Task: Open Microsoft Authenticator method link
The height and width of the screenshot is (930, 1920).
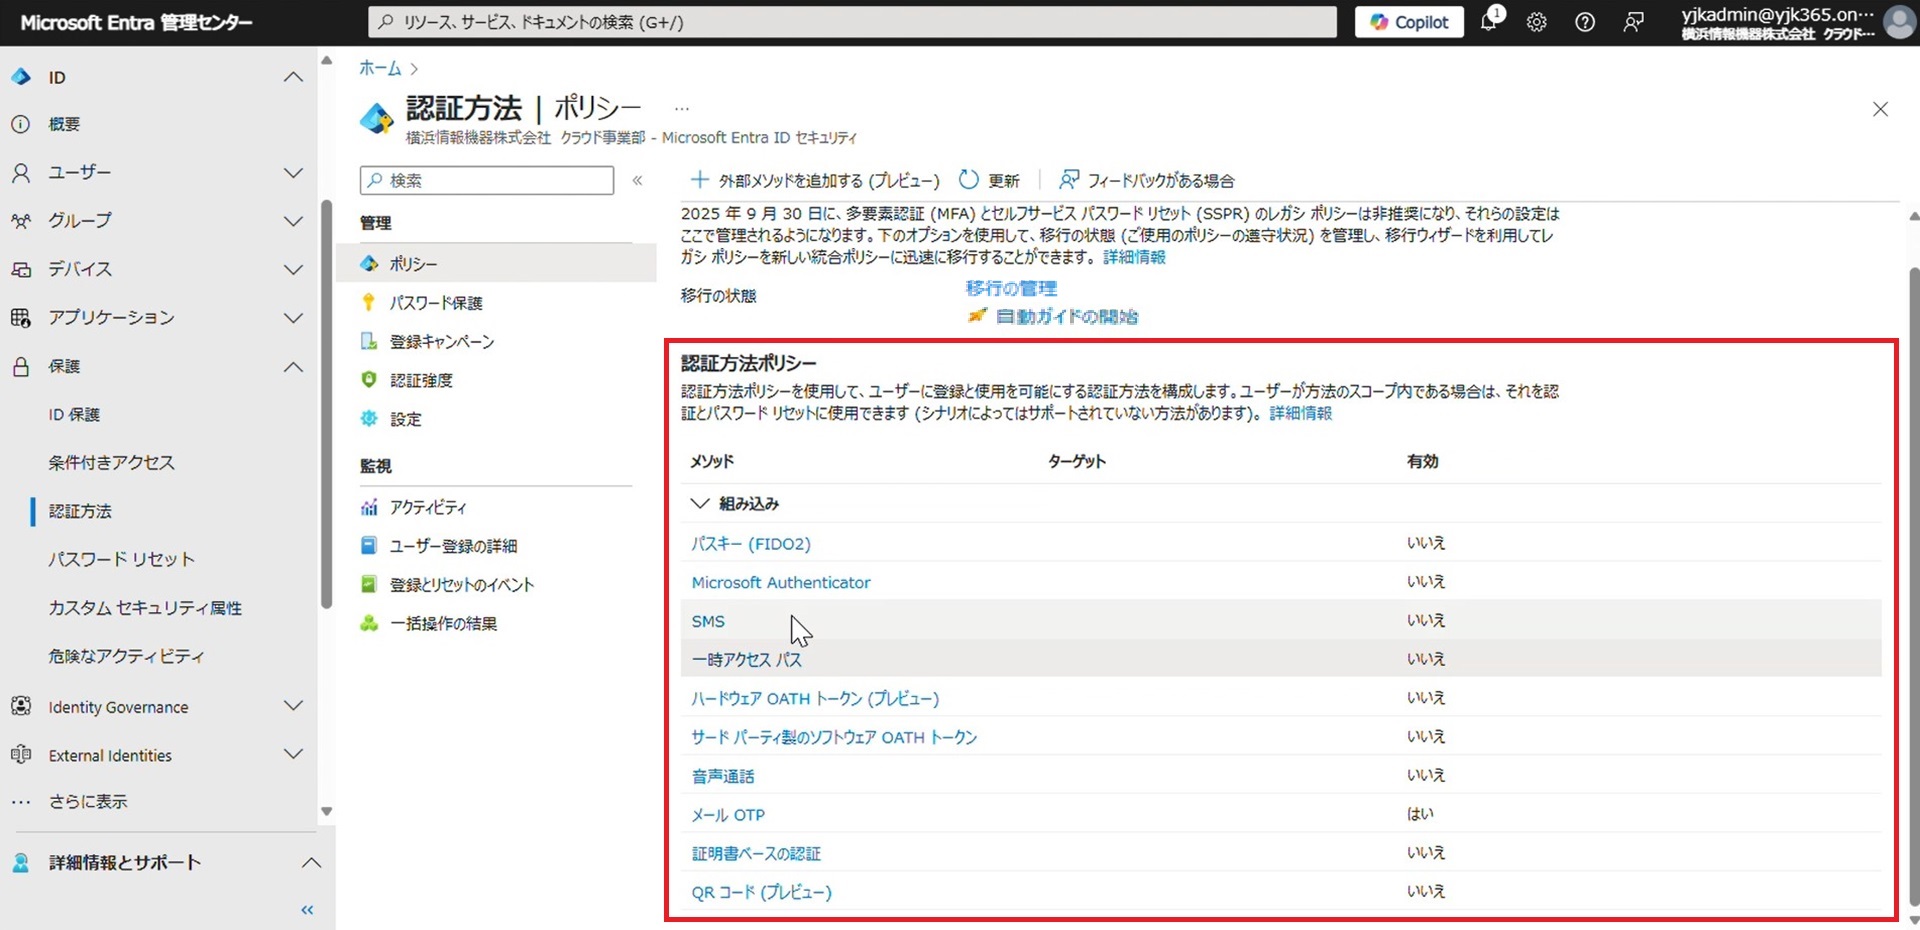Action: tap(780, 582)
